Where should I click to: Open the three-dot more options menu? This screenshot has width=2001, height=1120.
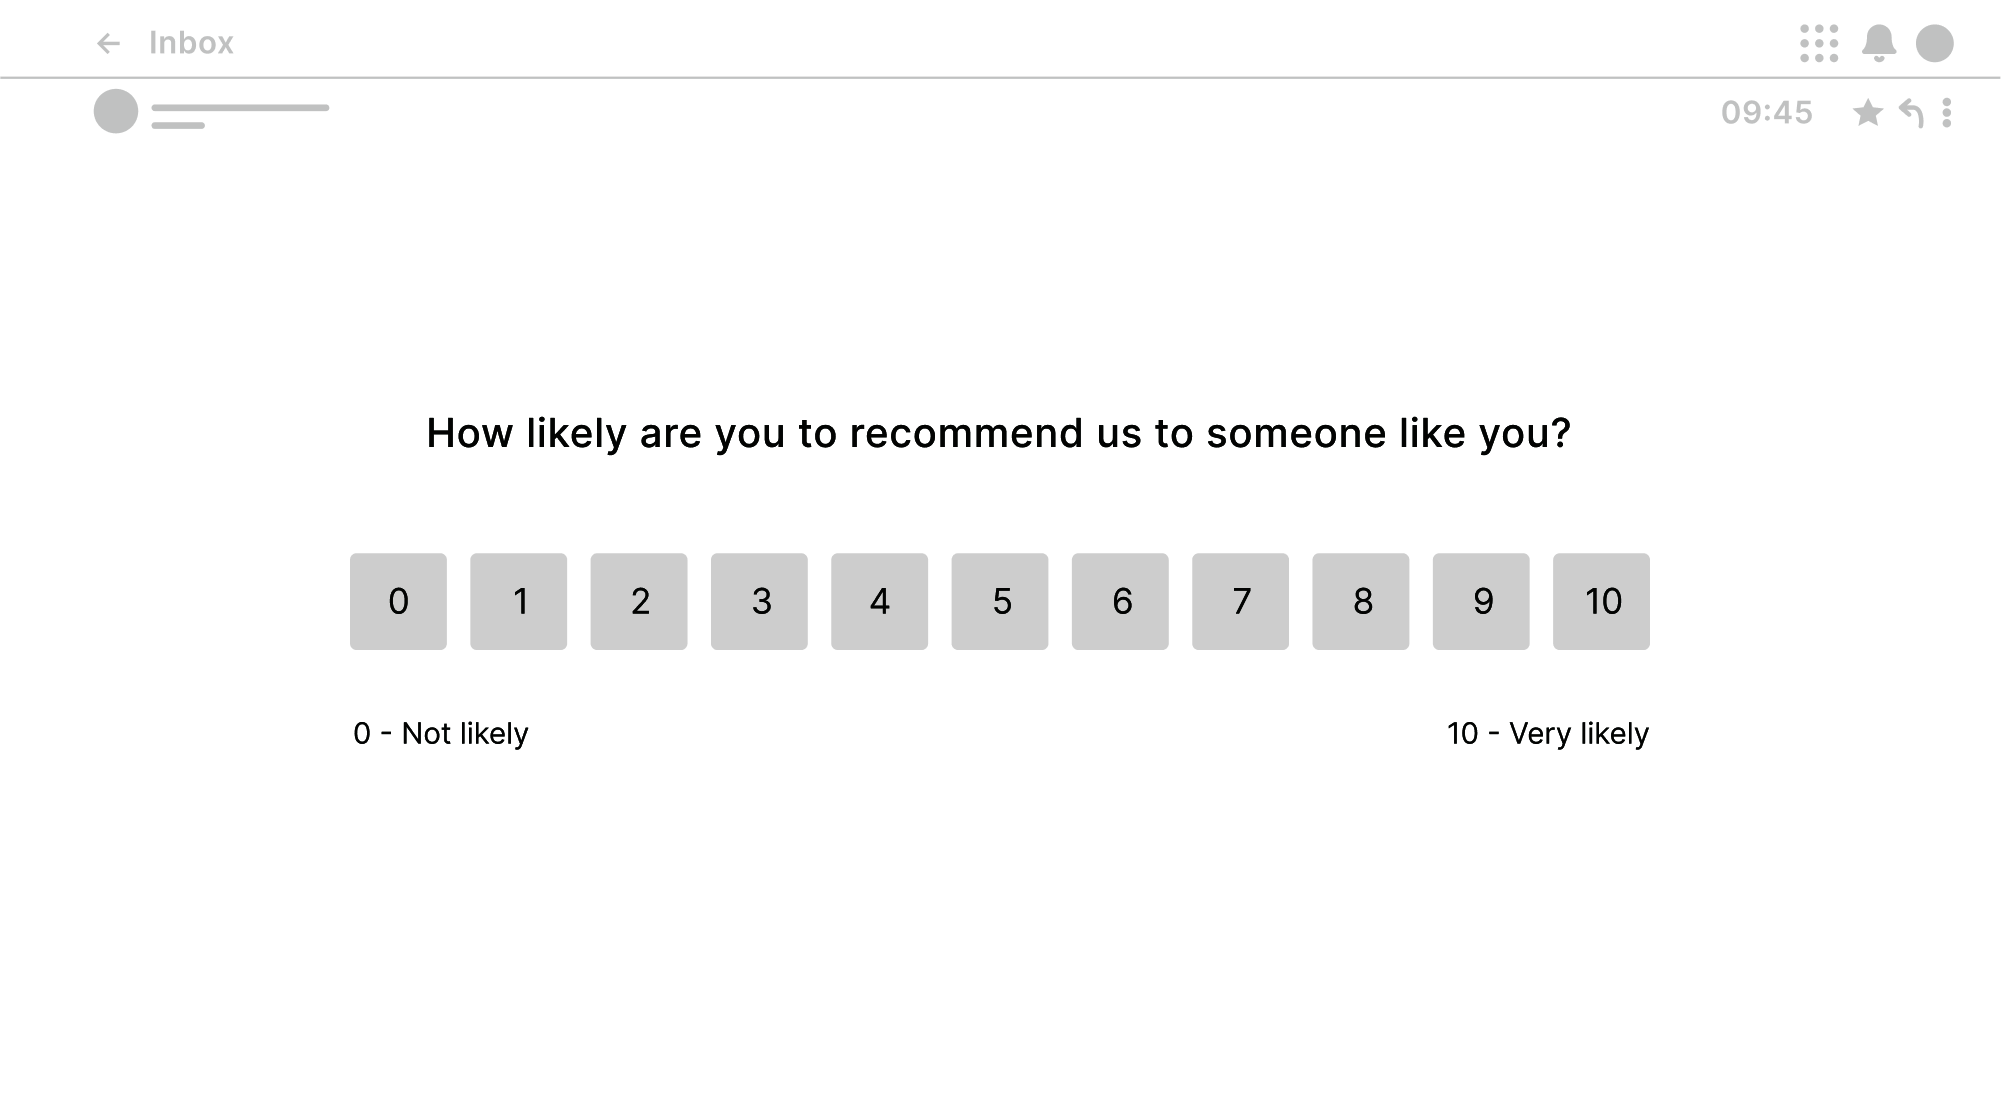[x=1946, y=113]
